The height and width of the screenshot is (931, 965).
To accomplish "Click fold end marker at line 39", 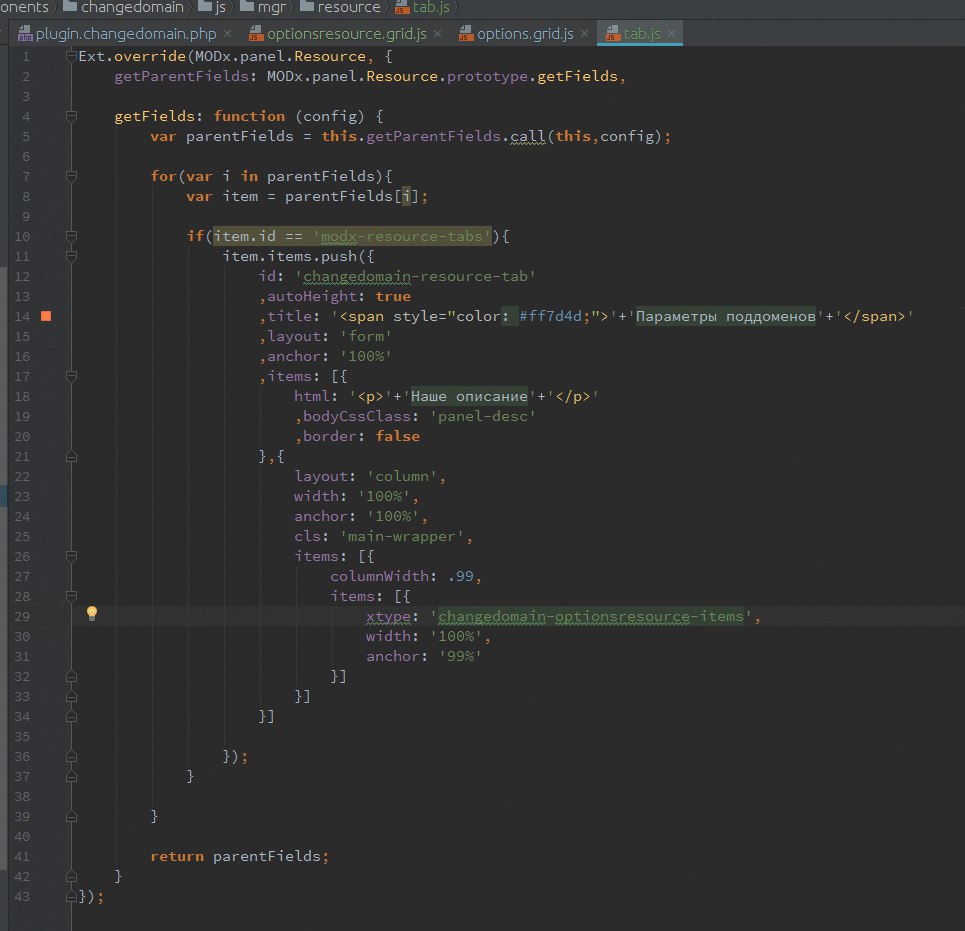I will point(71,817).
